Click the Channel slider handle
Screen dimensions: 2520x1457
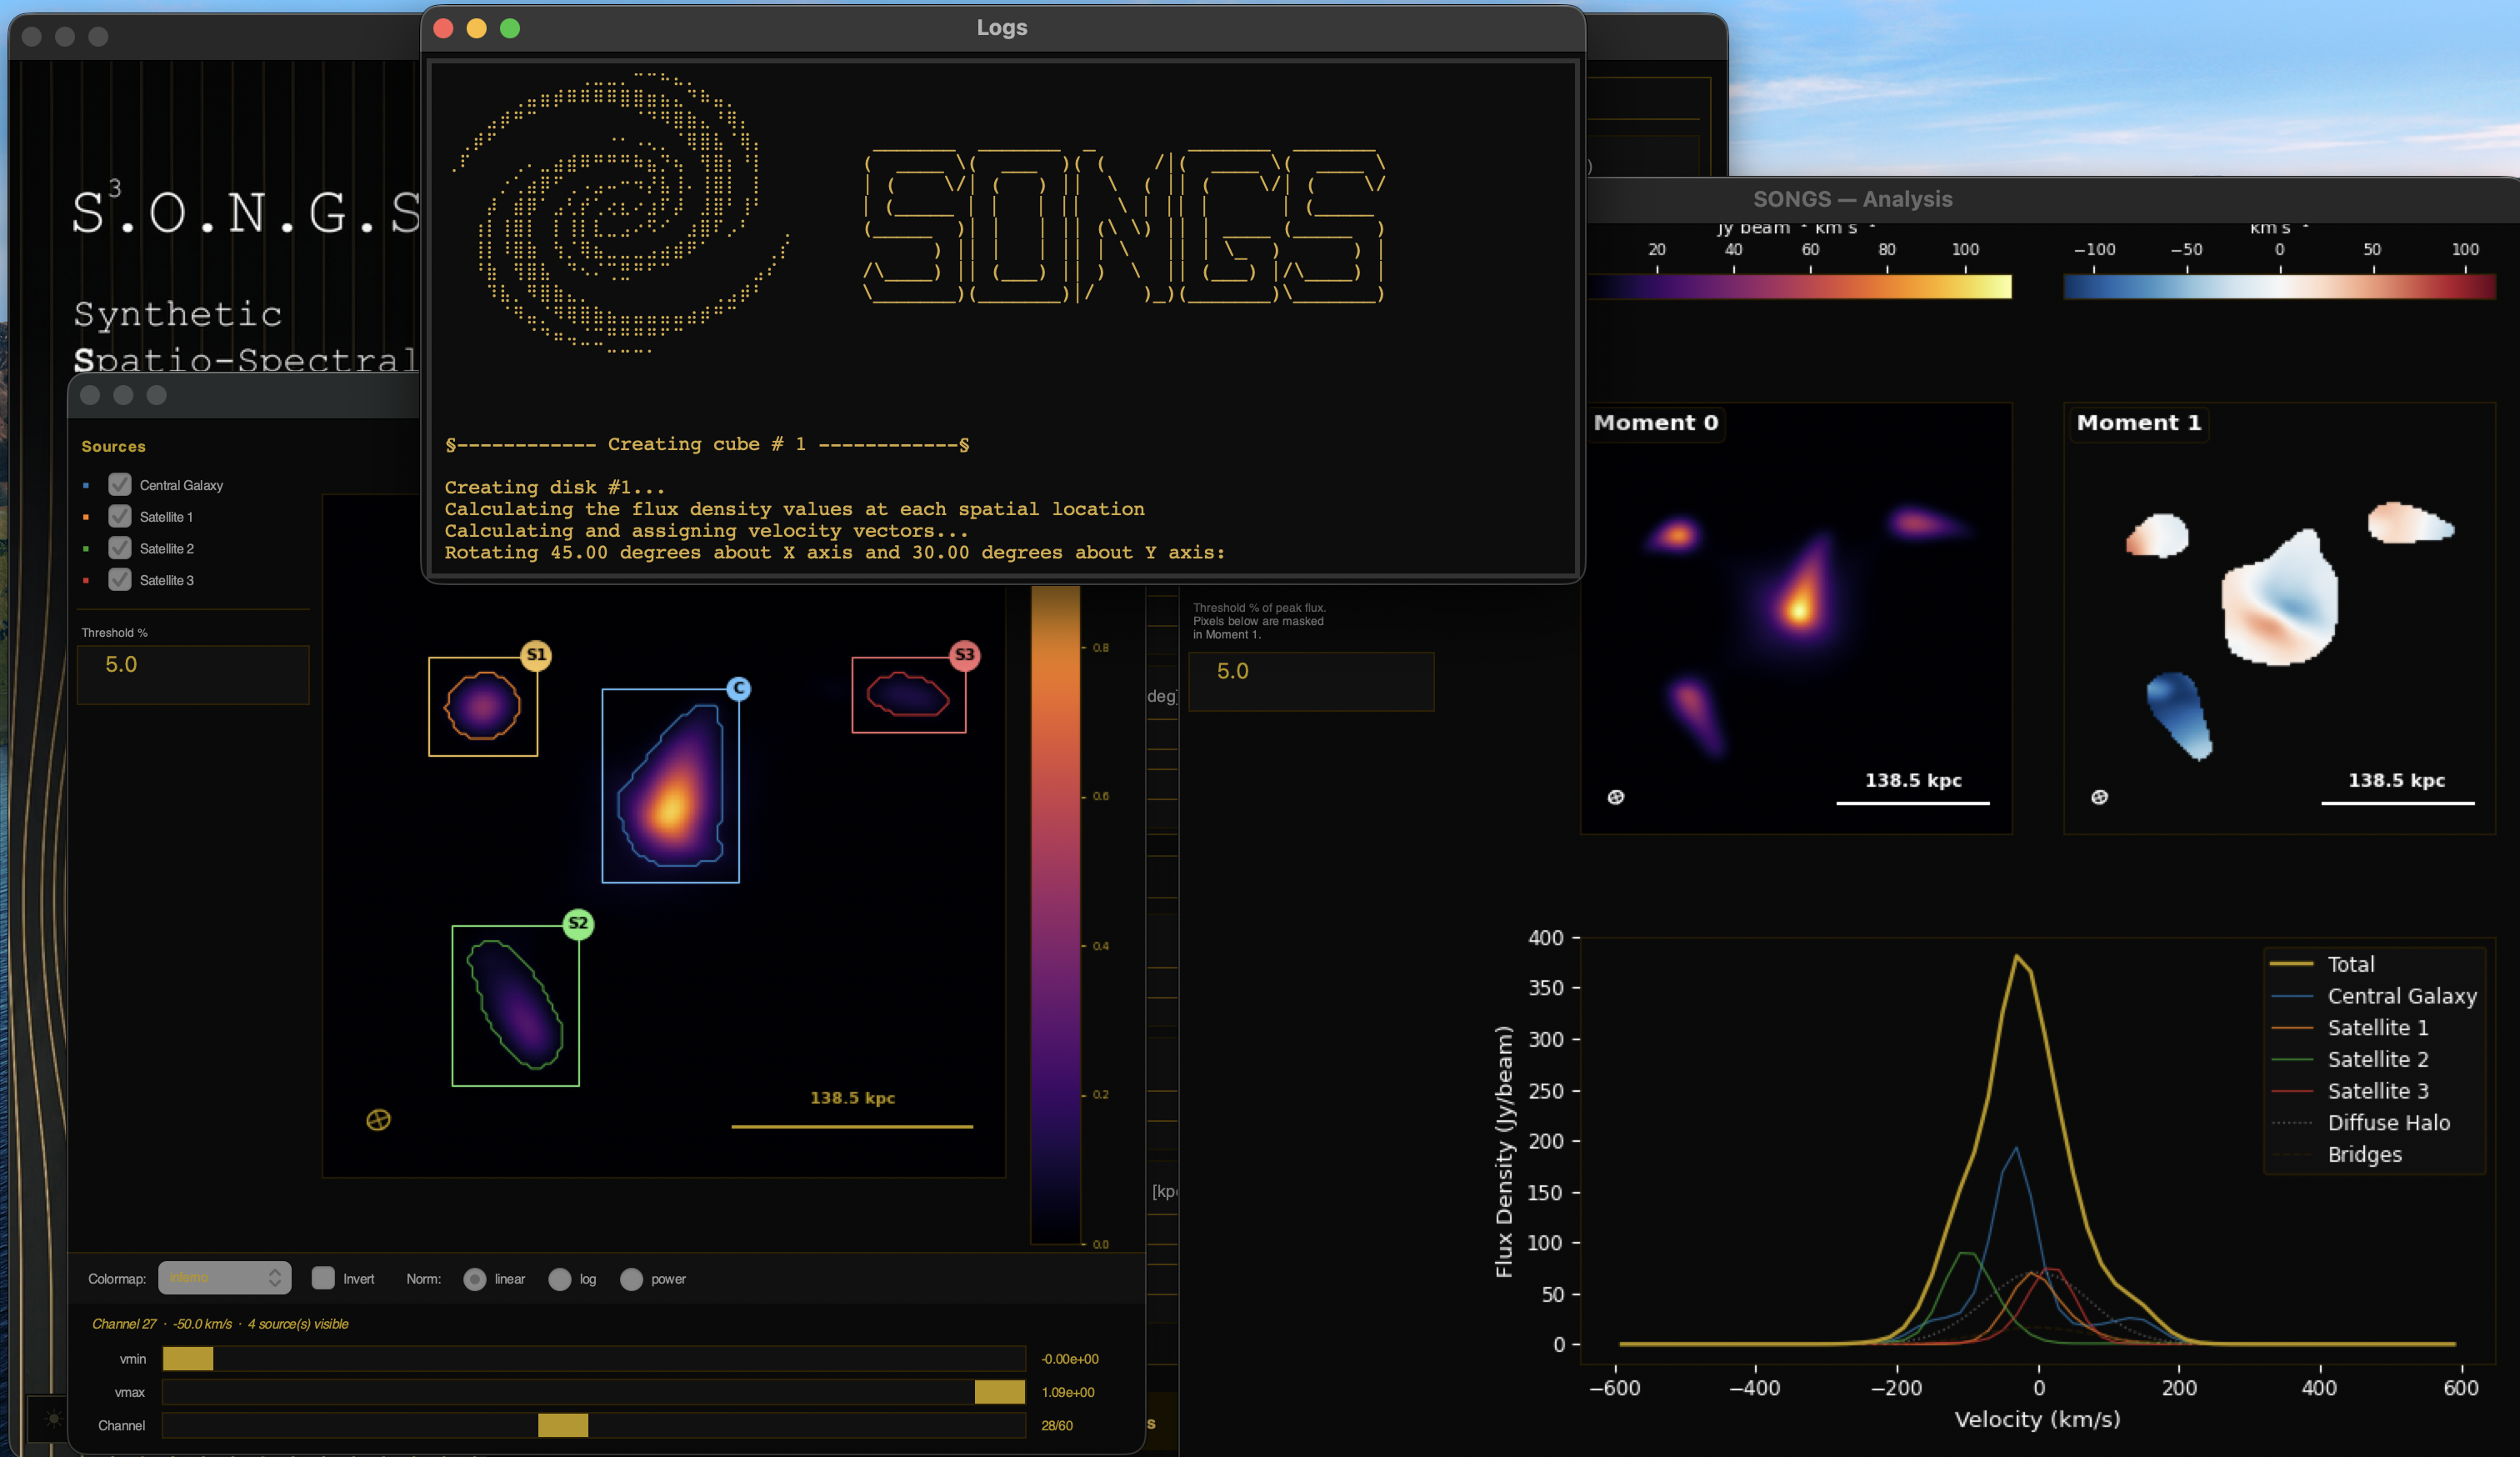point(563,1425)
